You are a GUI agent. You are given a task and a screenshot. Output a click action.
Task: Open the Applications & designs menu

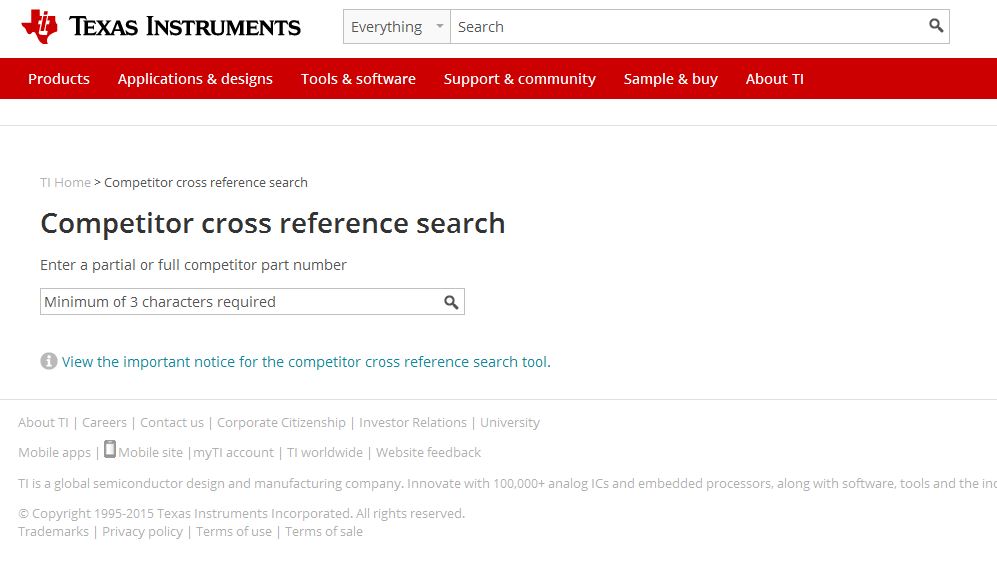pyautogui.click(x=195, y=79)
